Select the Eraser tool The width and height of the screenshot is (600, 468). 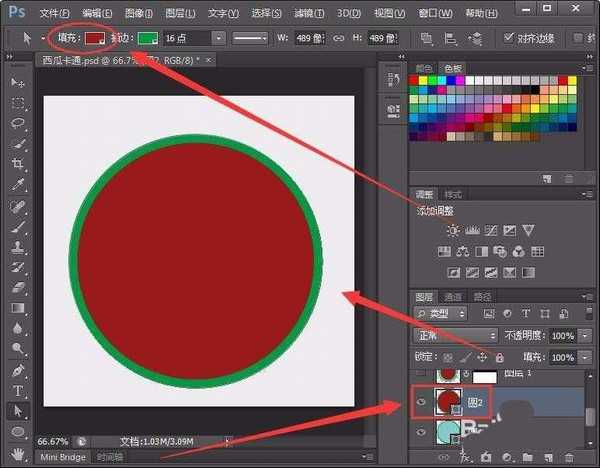coord(18,288)
